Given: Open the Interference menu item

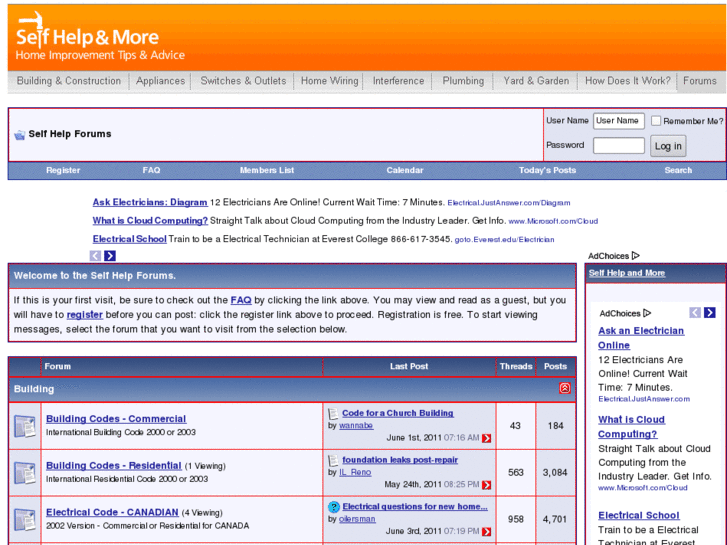Looking at the screenshot, I should tap(398, 81).
